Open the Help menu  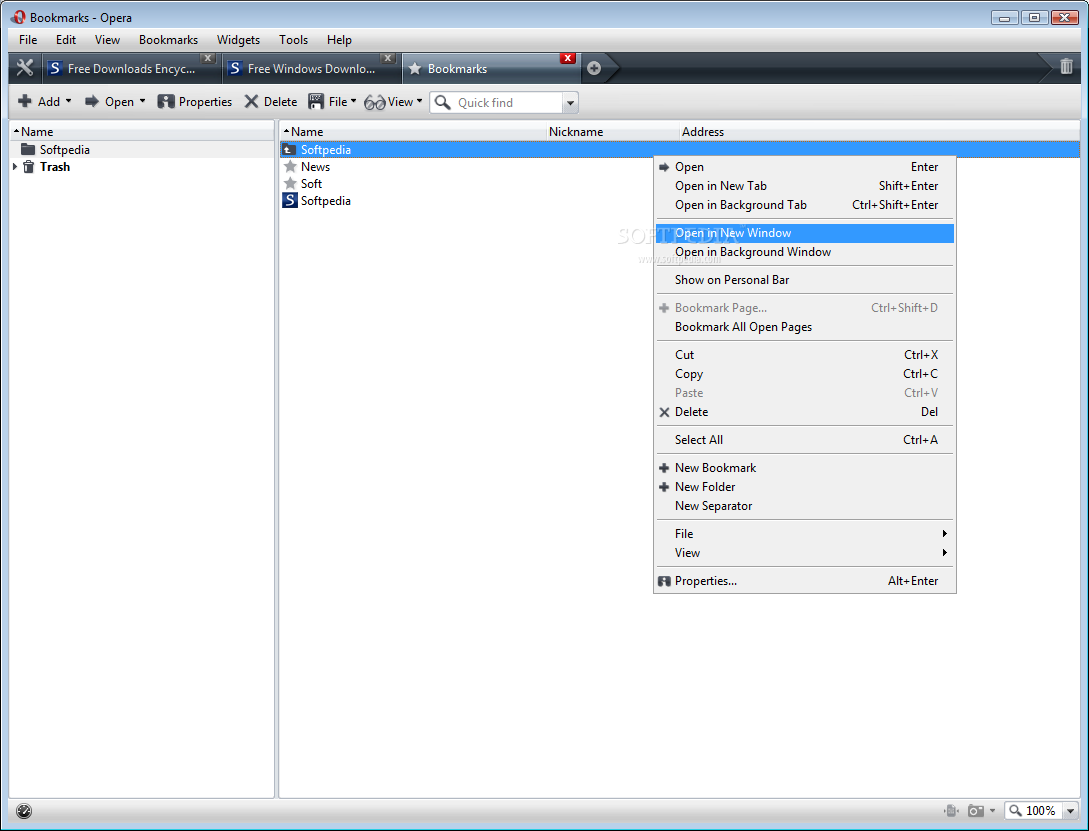[x=339, y=40]
